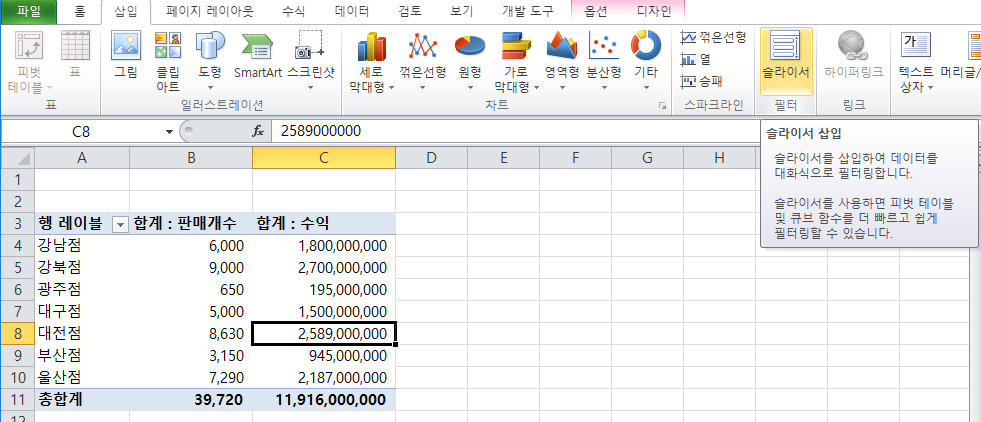Open the 파일 tab
This screenshot has width=981, height=422.
tap(28, 11)
